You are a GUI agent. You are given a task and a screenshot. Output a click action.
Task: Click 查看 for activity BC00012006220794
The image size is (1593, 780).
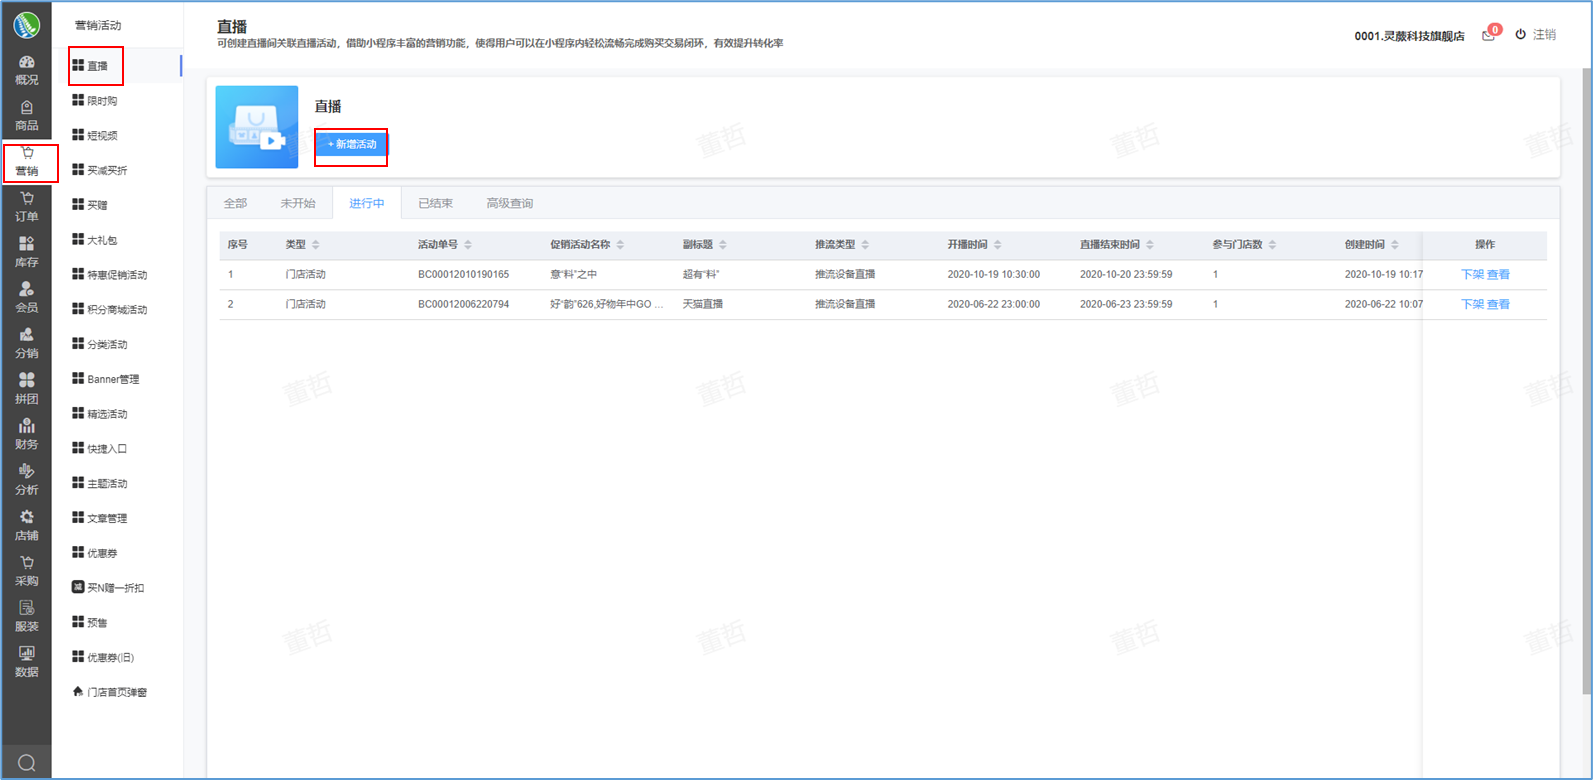point(1498,304)
